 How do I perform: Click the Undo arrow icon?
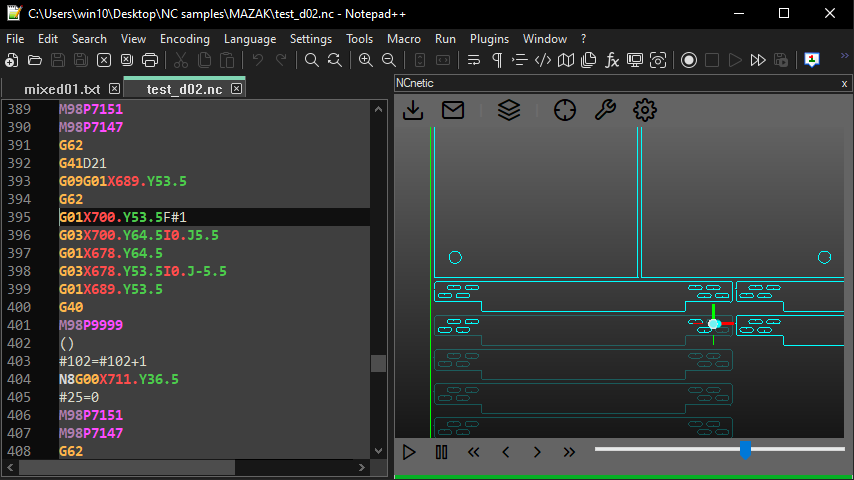point(258,60)
